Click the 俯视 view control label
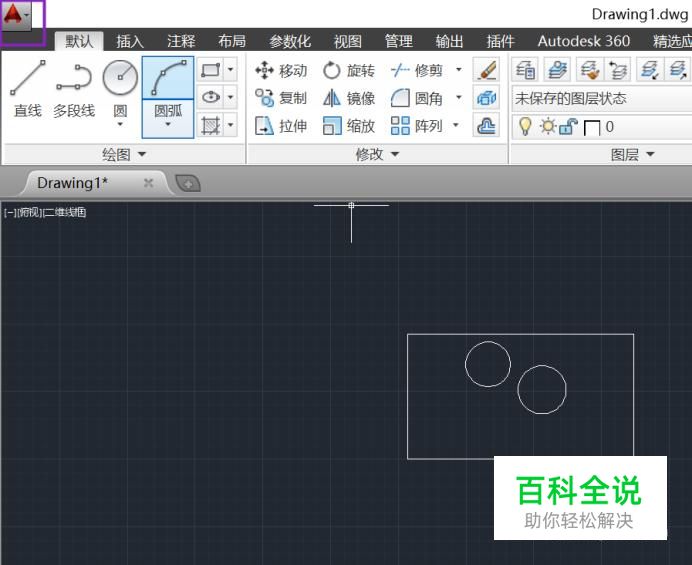 coord(30,212)
